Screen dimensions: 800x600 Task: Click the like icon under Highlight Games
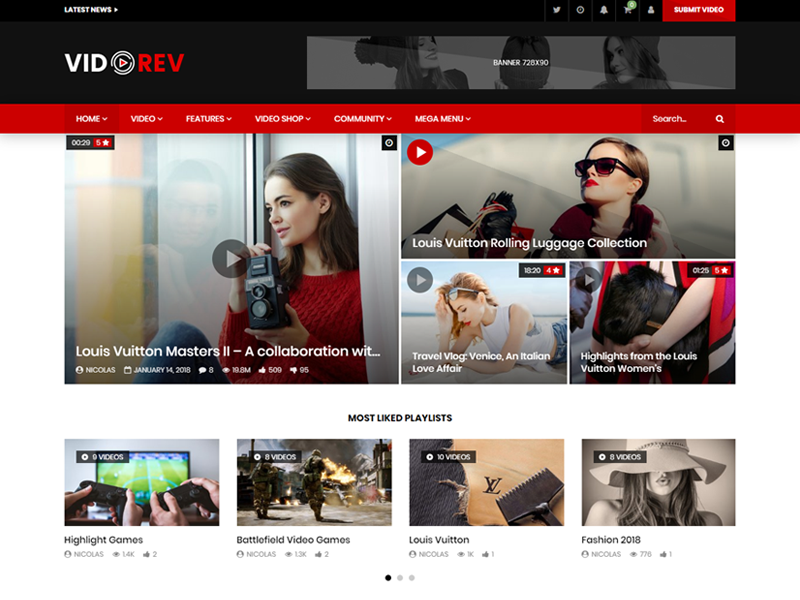click(x=146, y=554)
